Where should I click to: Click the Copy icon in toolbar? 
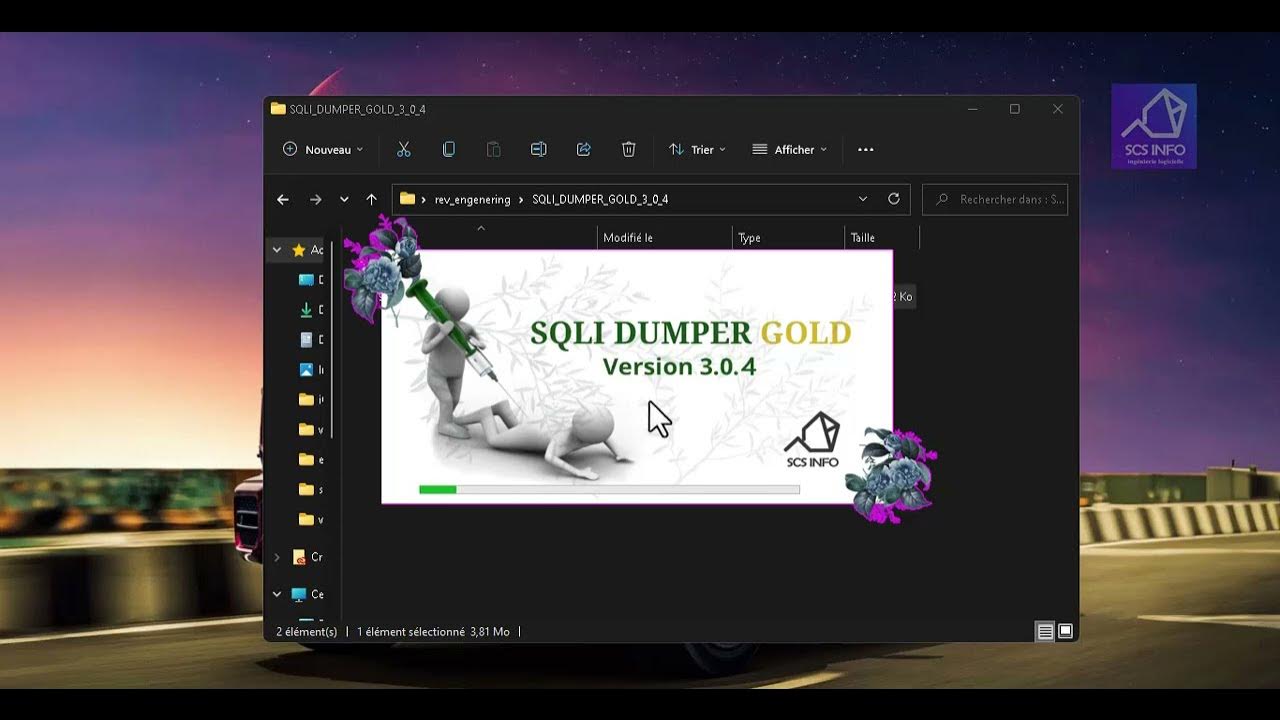tap(449, 149)
